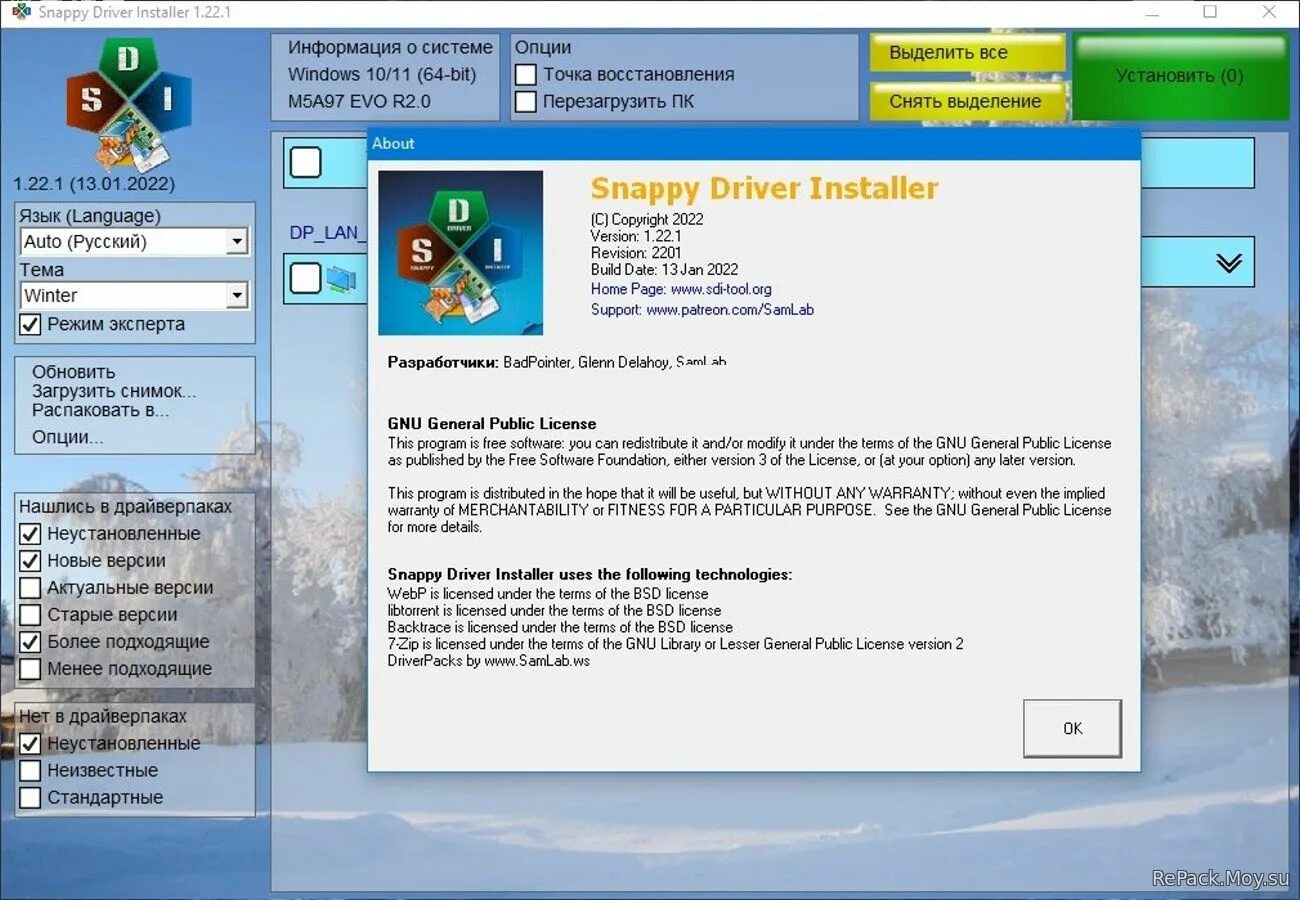The image size is (1300, 900).
Task: Disable the "Режим эксперта" checkbox
Action: point(27,323)
